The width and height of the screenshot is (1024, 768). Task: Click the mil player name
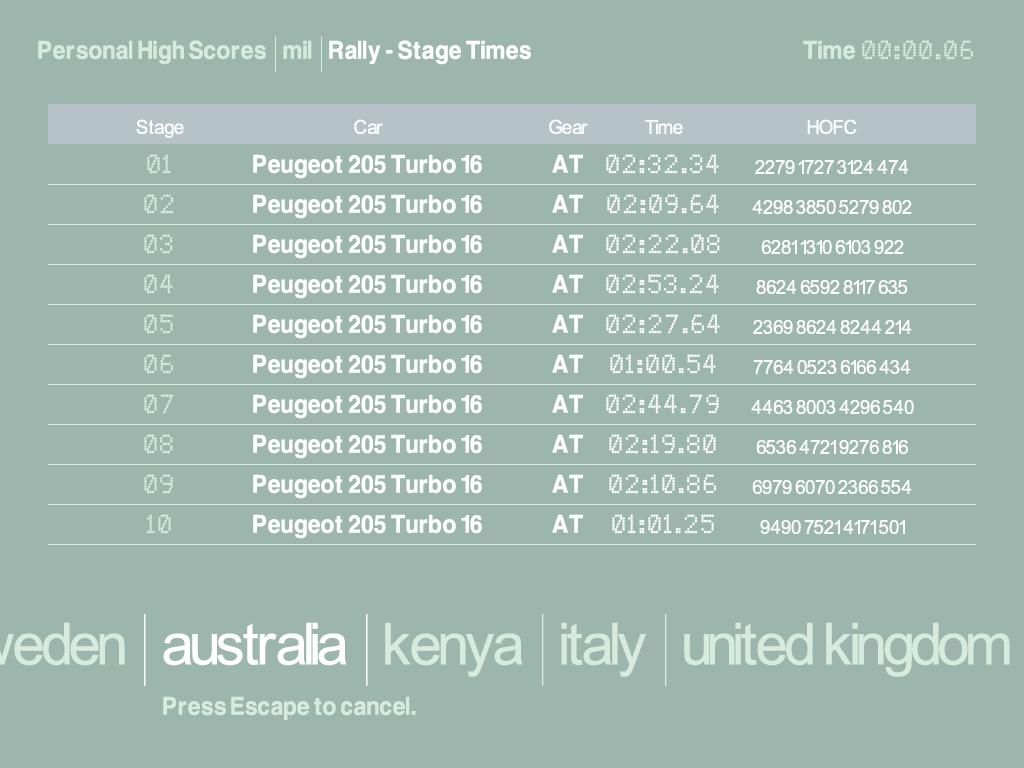(297, 51)
